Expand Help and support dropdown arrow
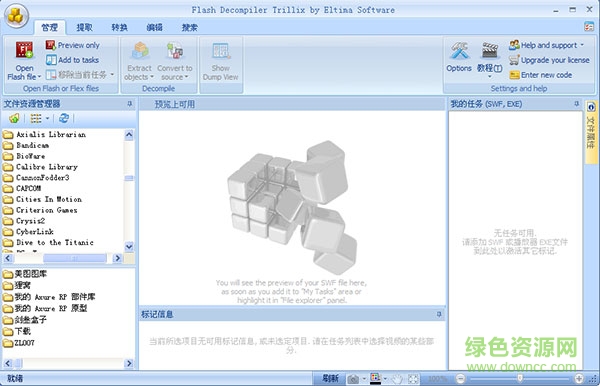 coord(582,45)
